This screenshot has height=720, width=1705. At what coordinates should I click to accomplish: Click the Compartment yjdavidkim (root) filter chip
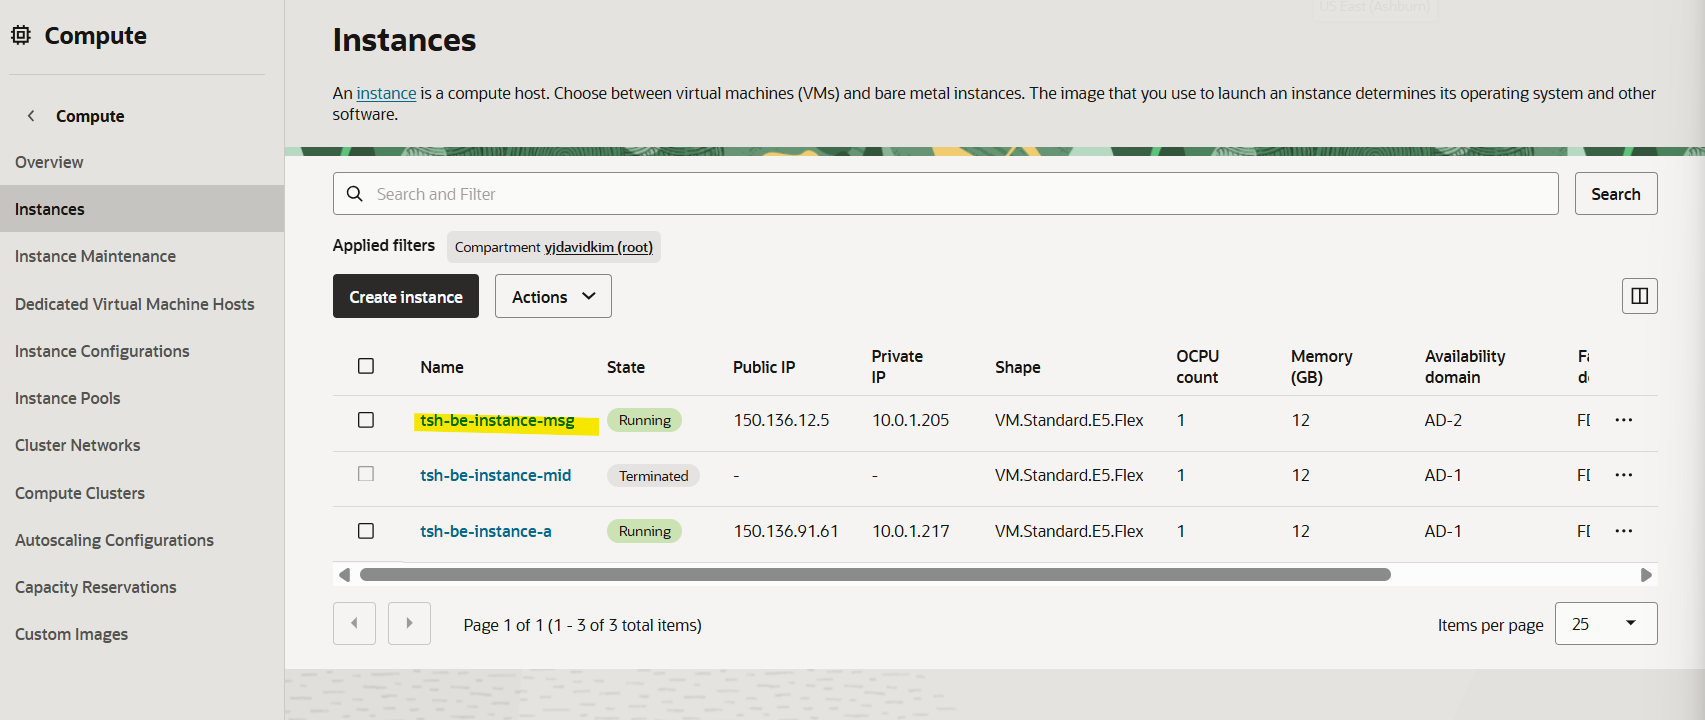click(x=553, y=247)
